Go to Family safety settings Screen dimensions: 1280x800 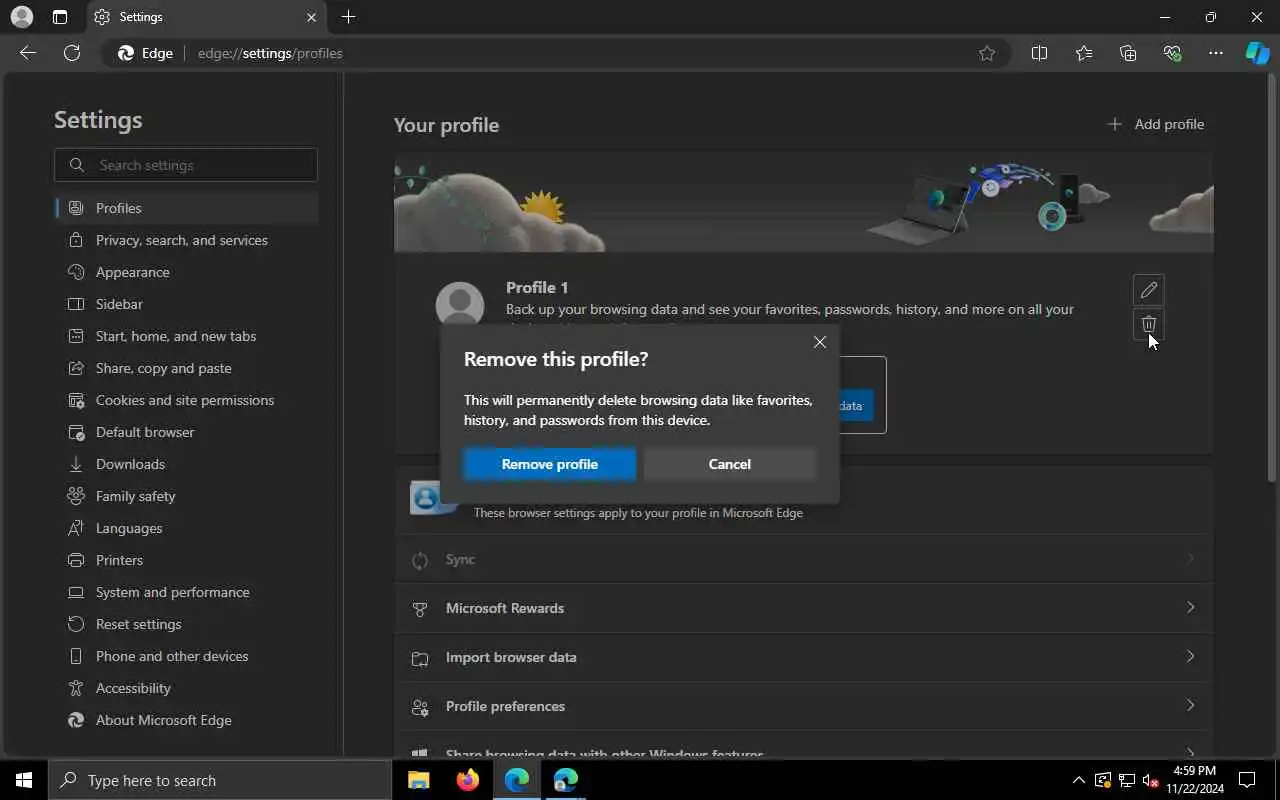point(187,496)
